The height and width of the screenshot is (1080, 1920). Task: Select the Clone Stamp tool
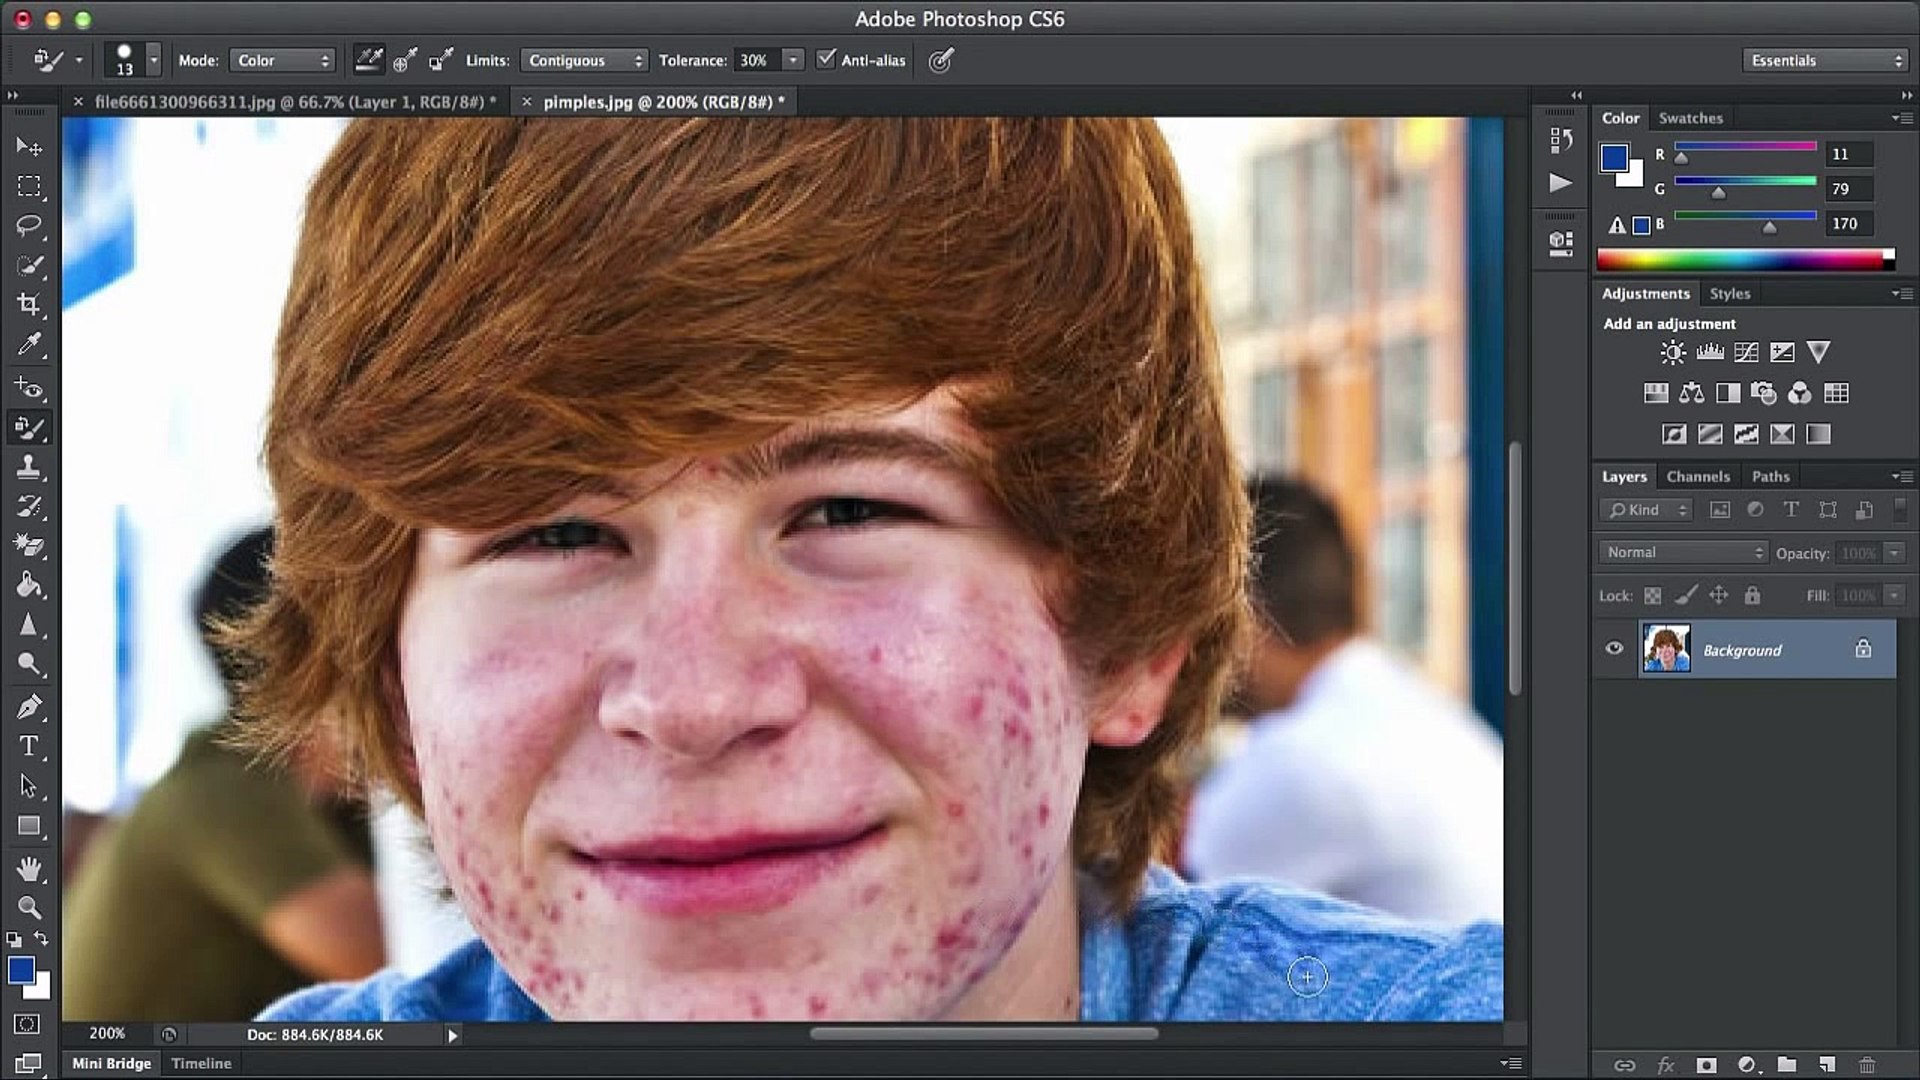30,466
